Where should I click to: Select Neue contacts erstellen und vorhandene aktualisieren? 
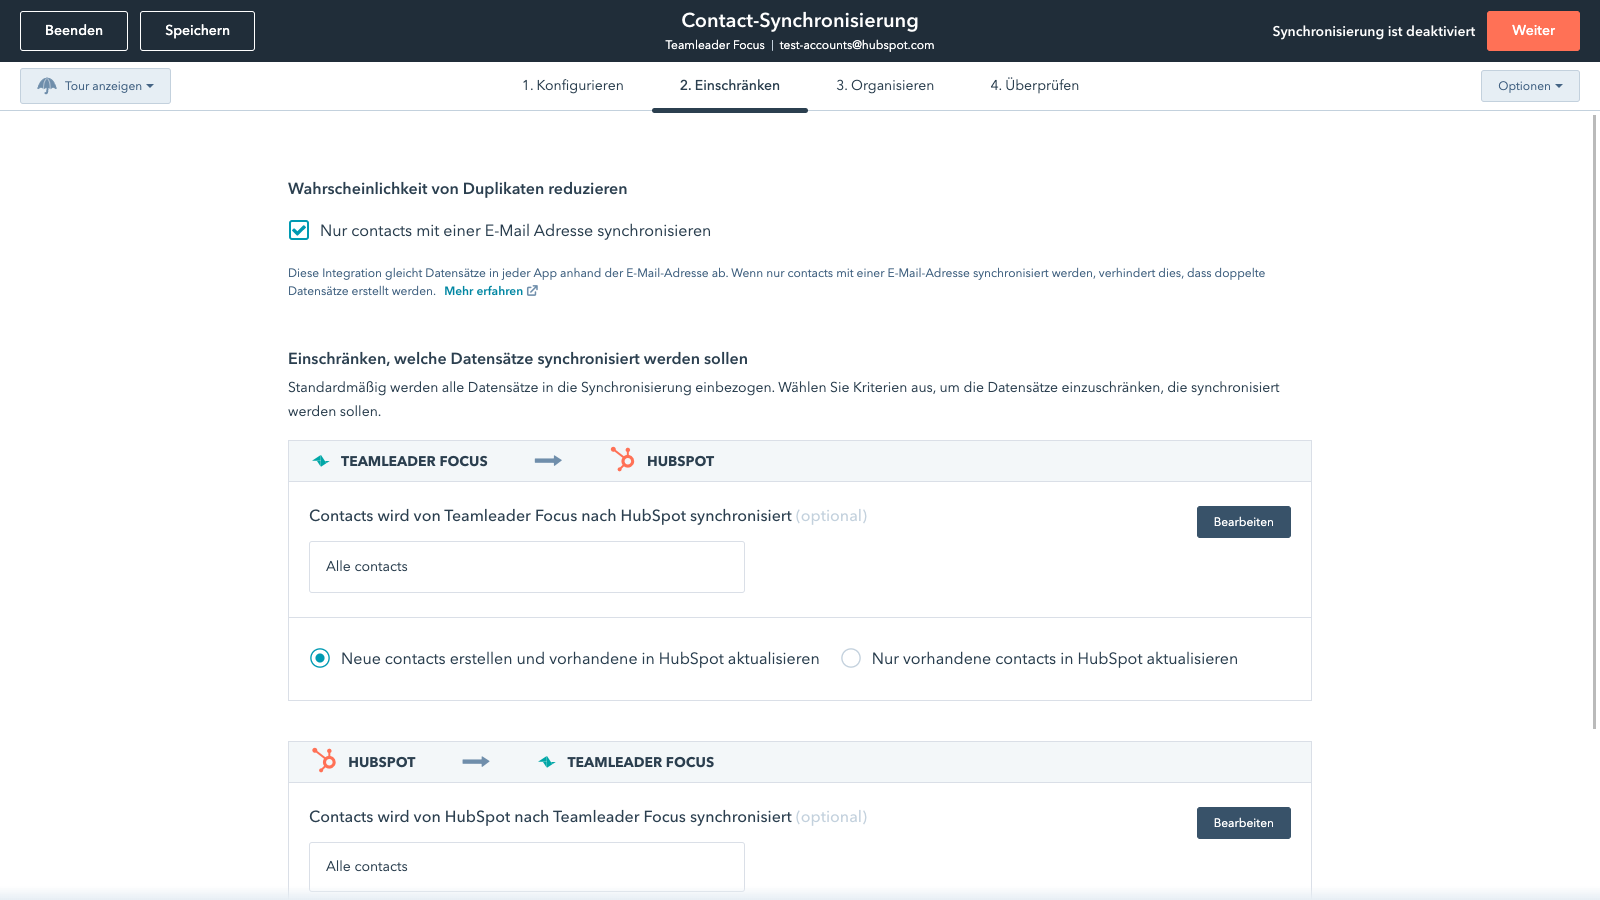[x=320, y=658]
